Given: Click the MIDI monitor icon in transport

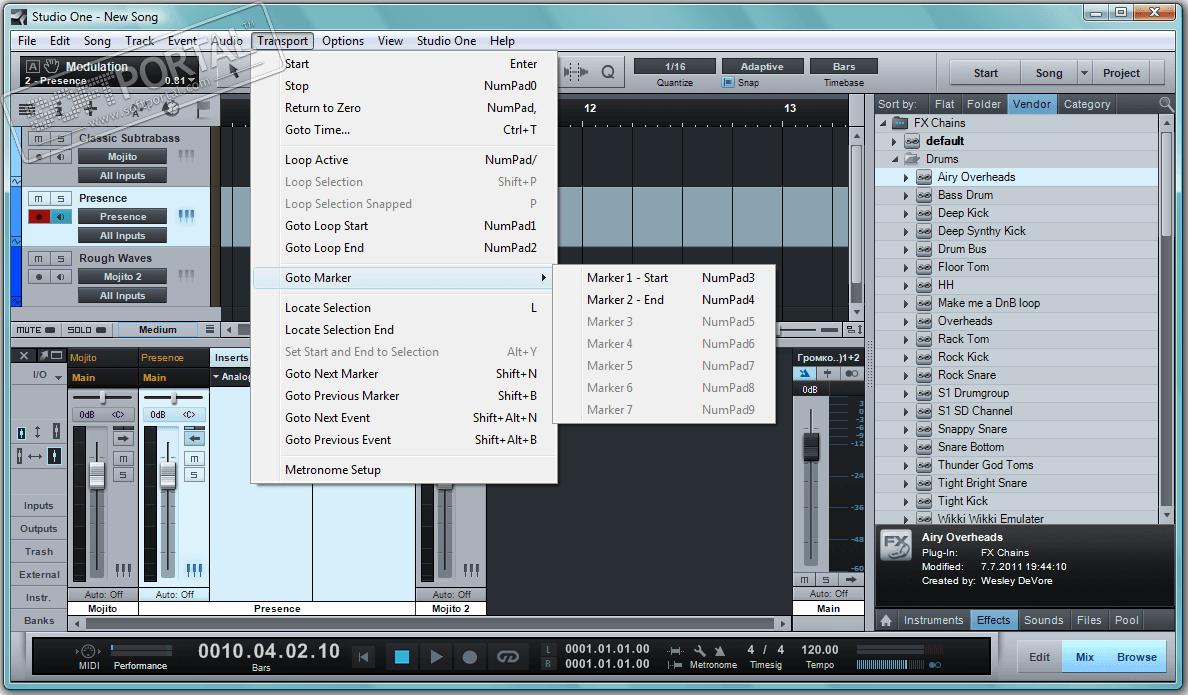Looking at the screenshot, I should coord(88,651).
